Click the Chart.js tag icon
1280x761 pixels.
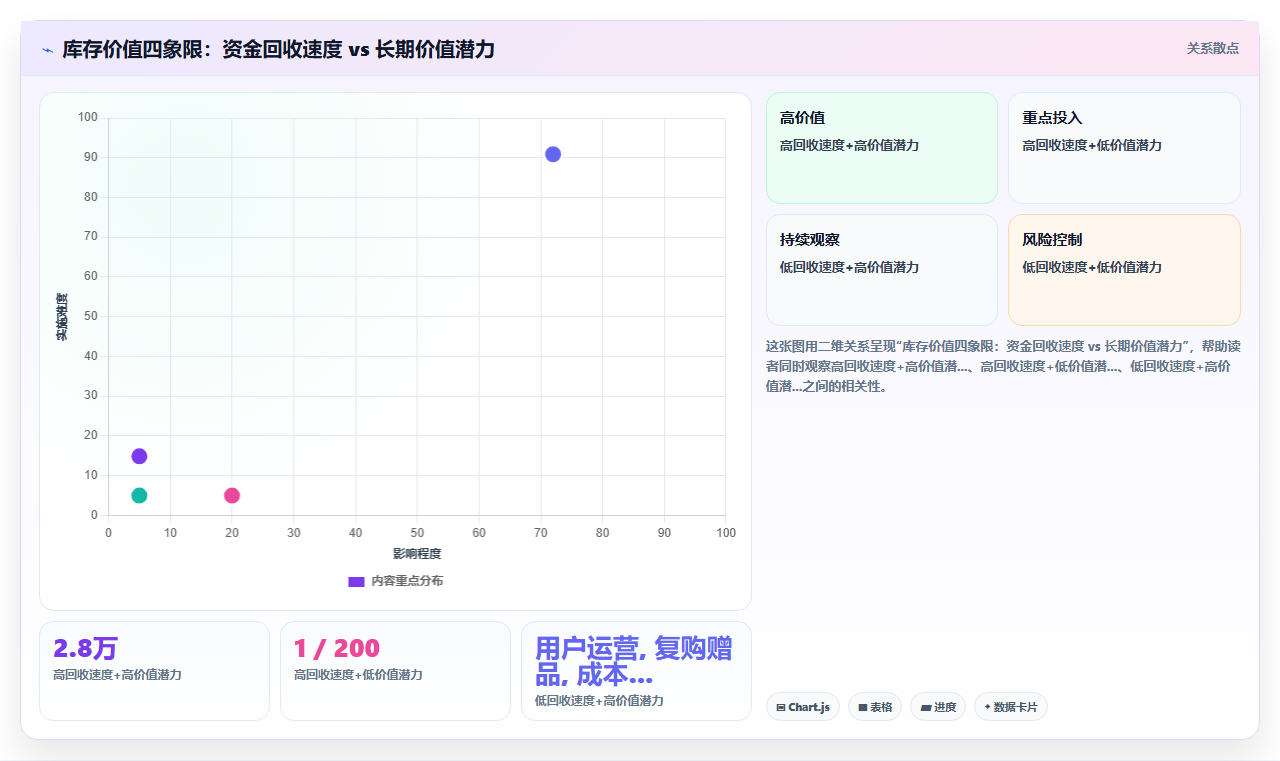click(x=781, y=707)
